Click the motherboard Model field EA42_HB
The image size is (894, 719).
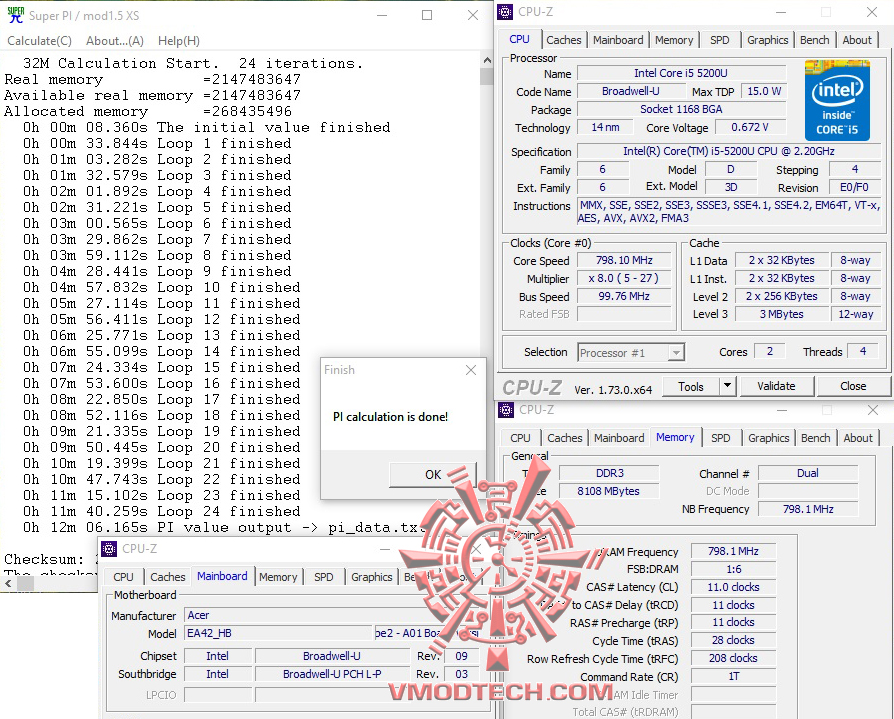click(x=278, y=633)
